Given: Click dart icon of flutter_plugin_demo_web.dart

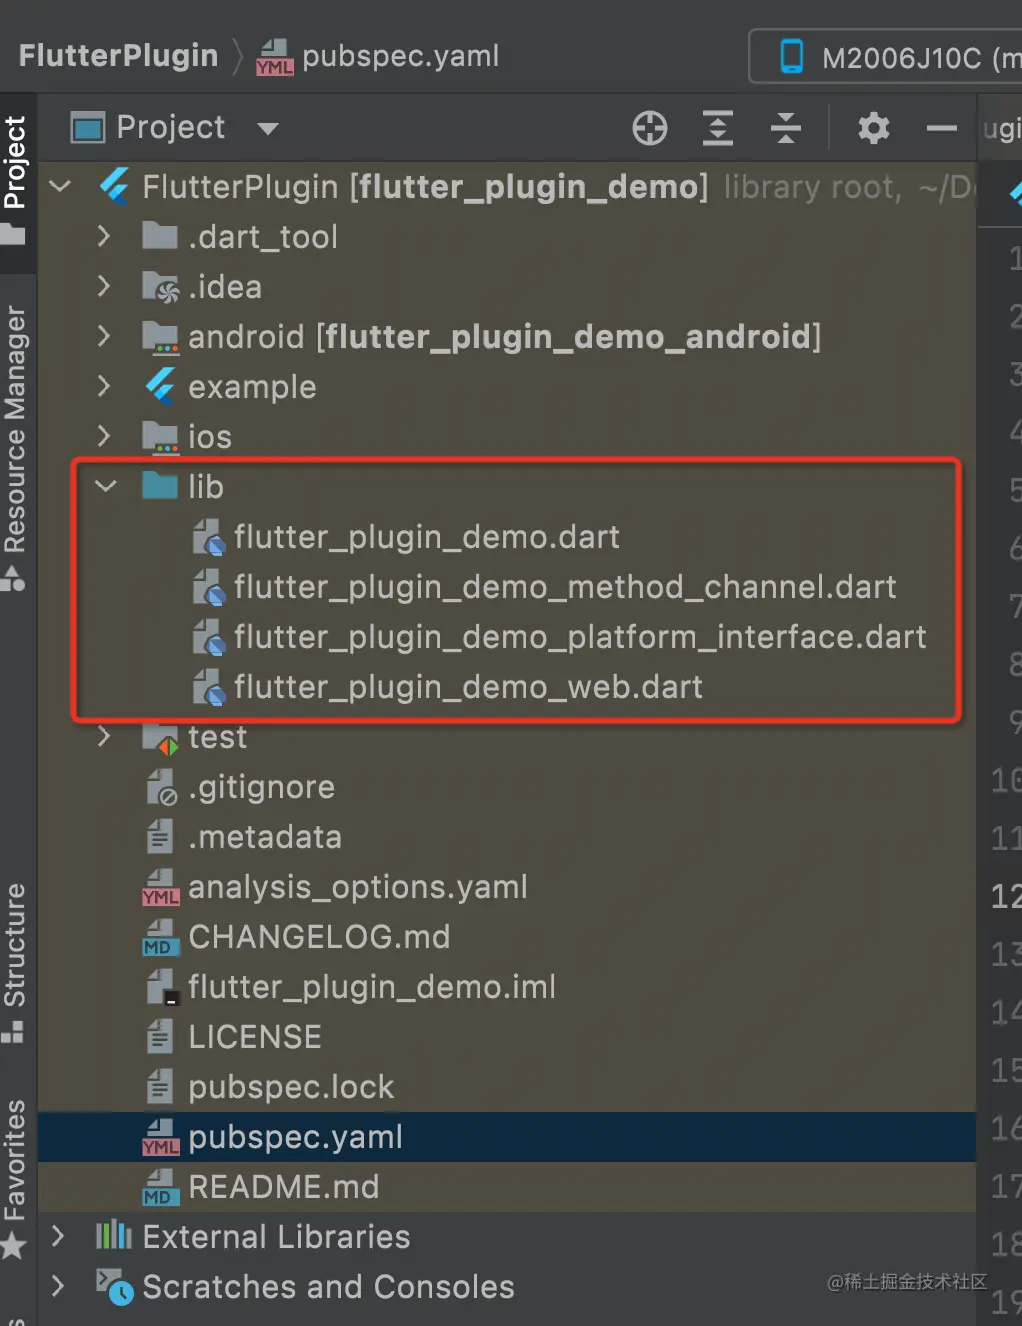Looking at the screenshot, I should click(x=208, y=687).
